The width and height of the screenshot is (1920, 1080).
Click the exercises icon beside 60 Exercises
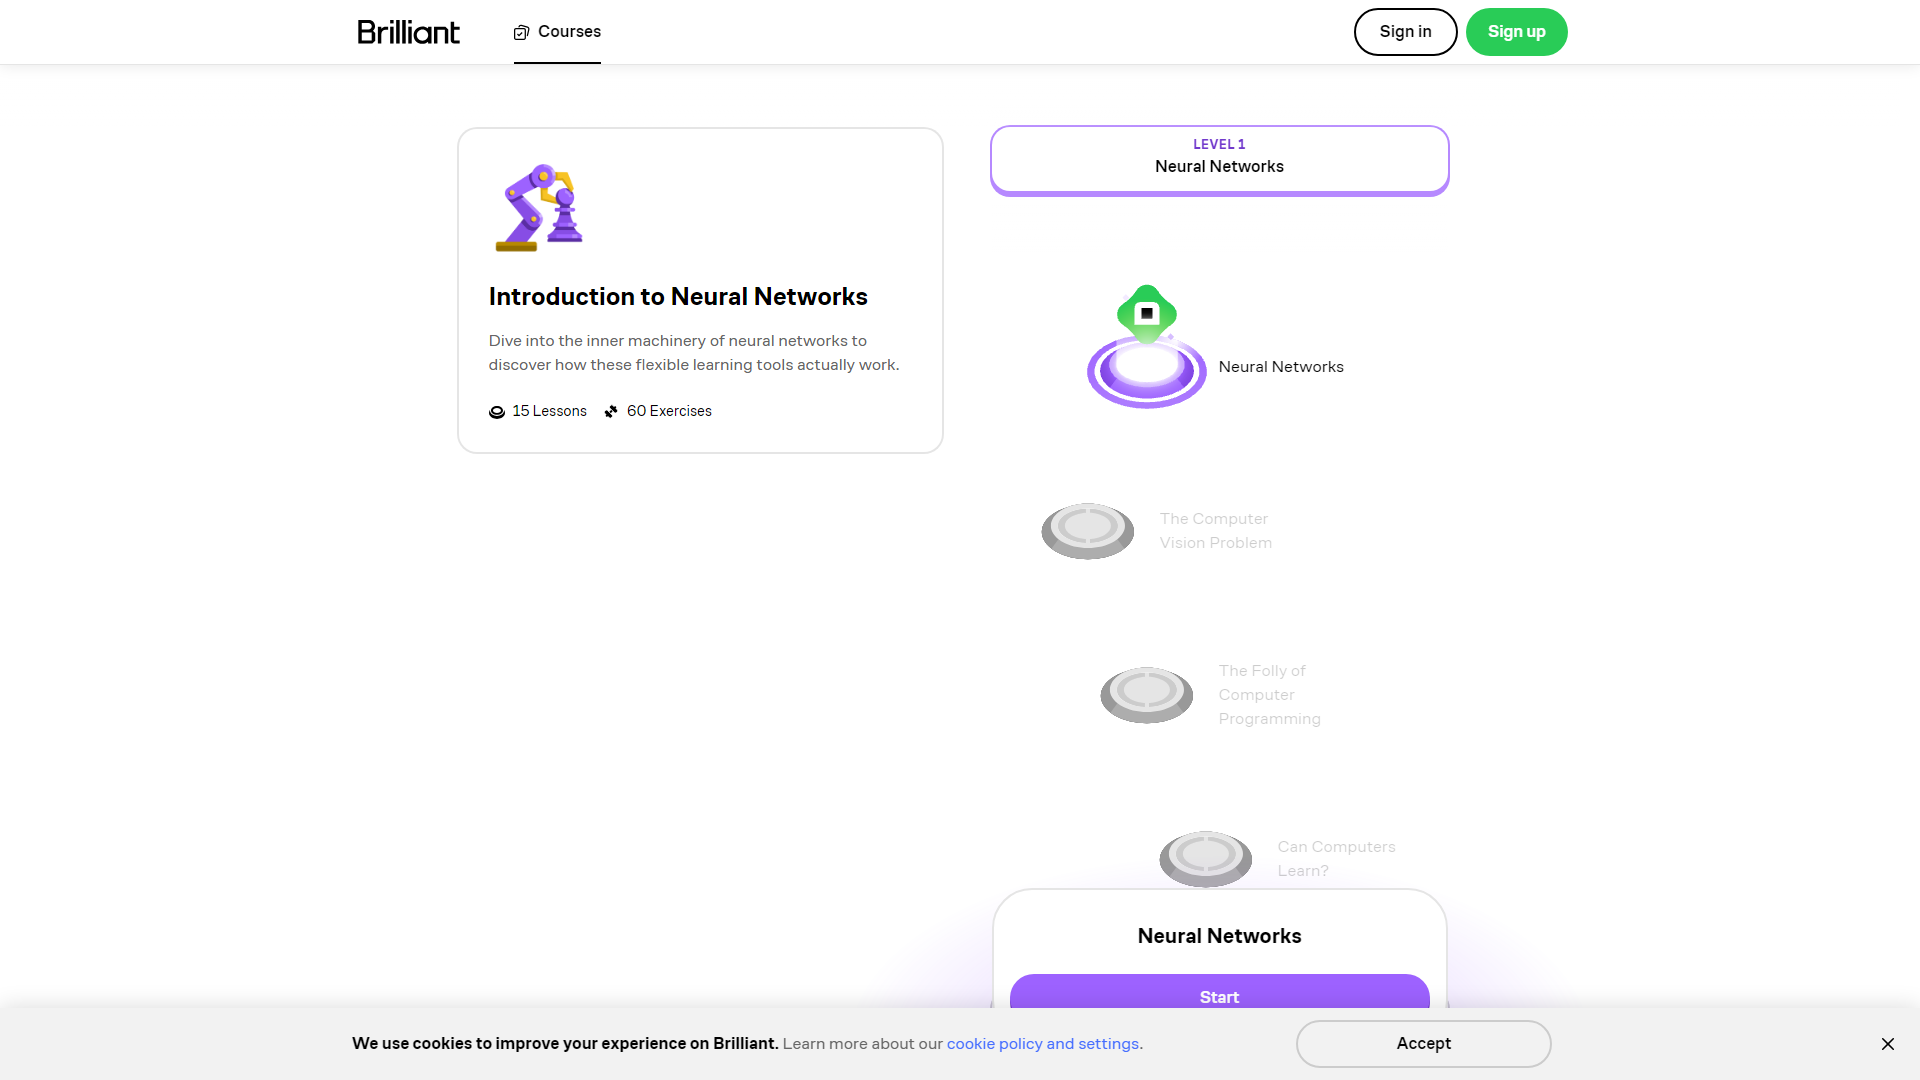(x=611, y=412)
